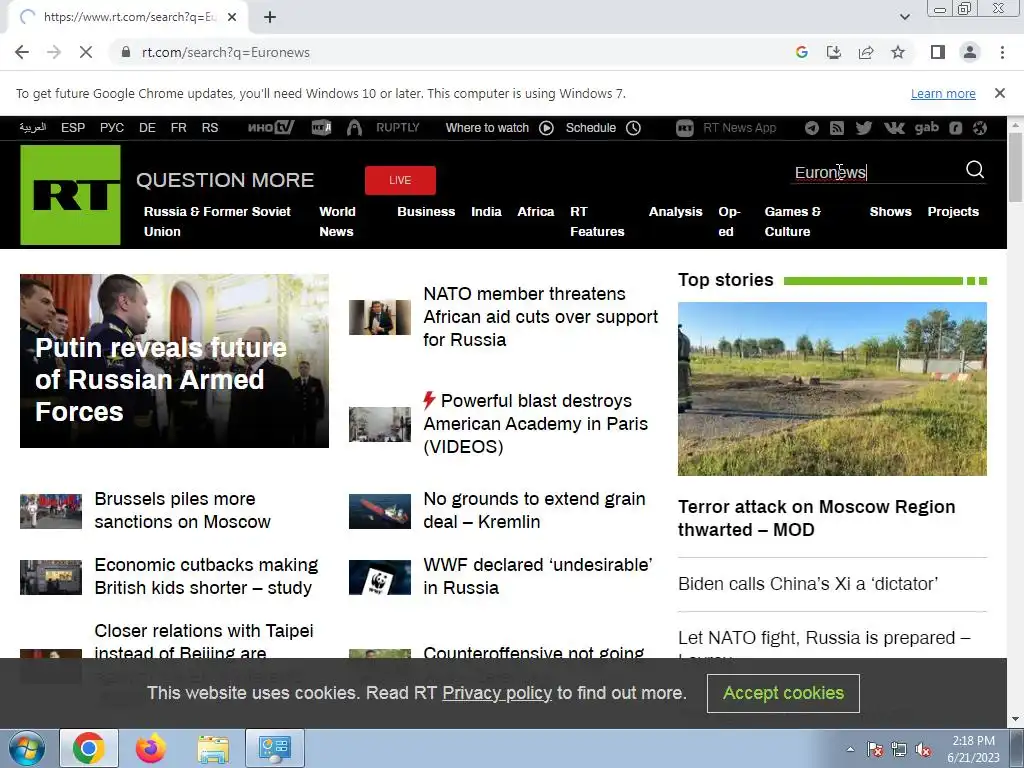
Task: Stop loading the page
Action: pyautogui.click(x=86, y=52)
